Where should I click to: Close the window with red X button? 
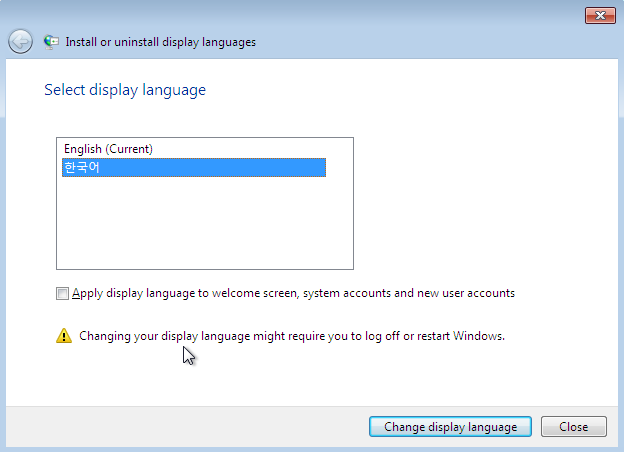pos(600,16)
